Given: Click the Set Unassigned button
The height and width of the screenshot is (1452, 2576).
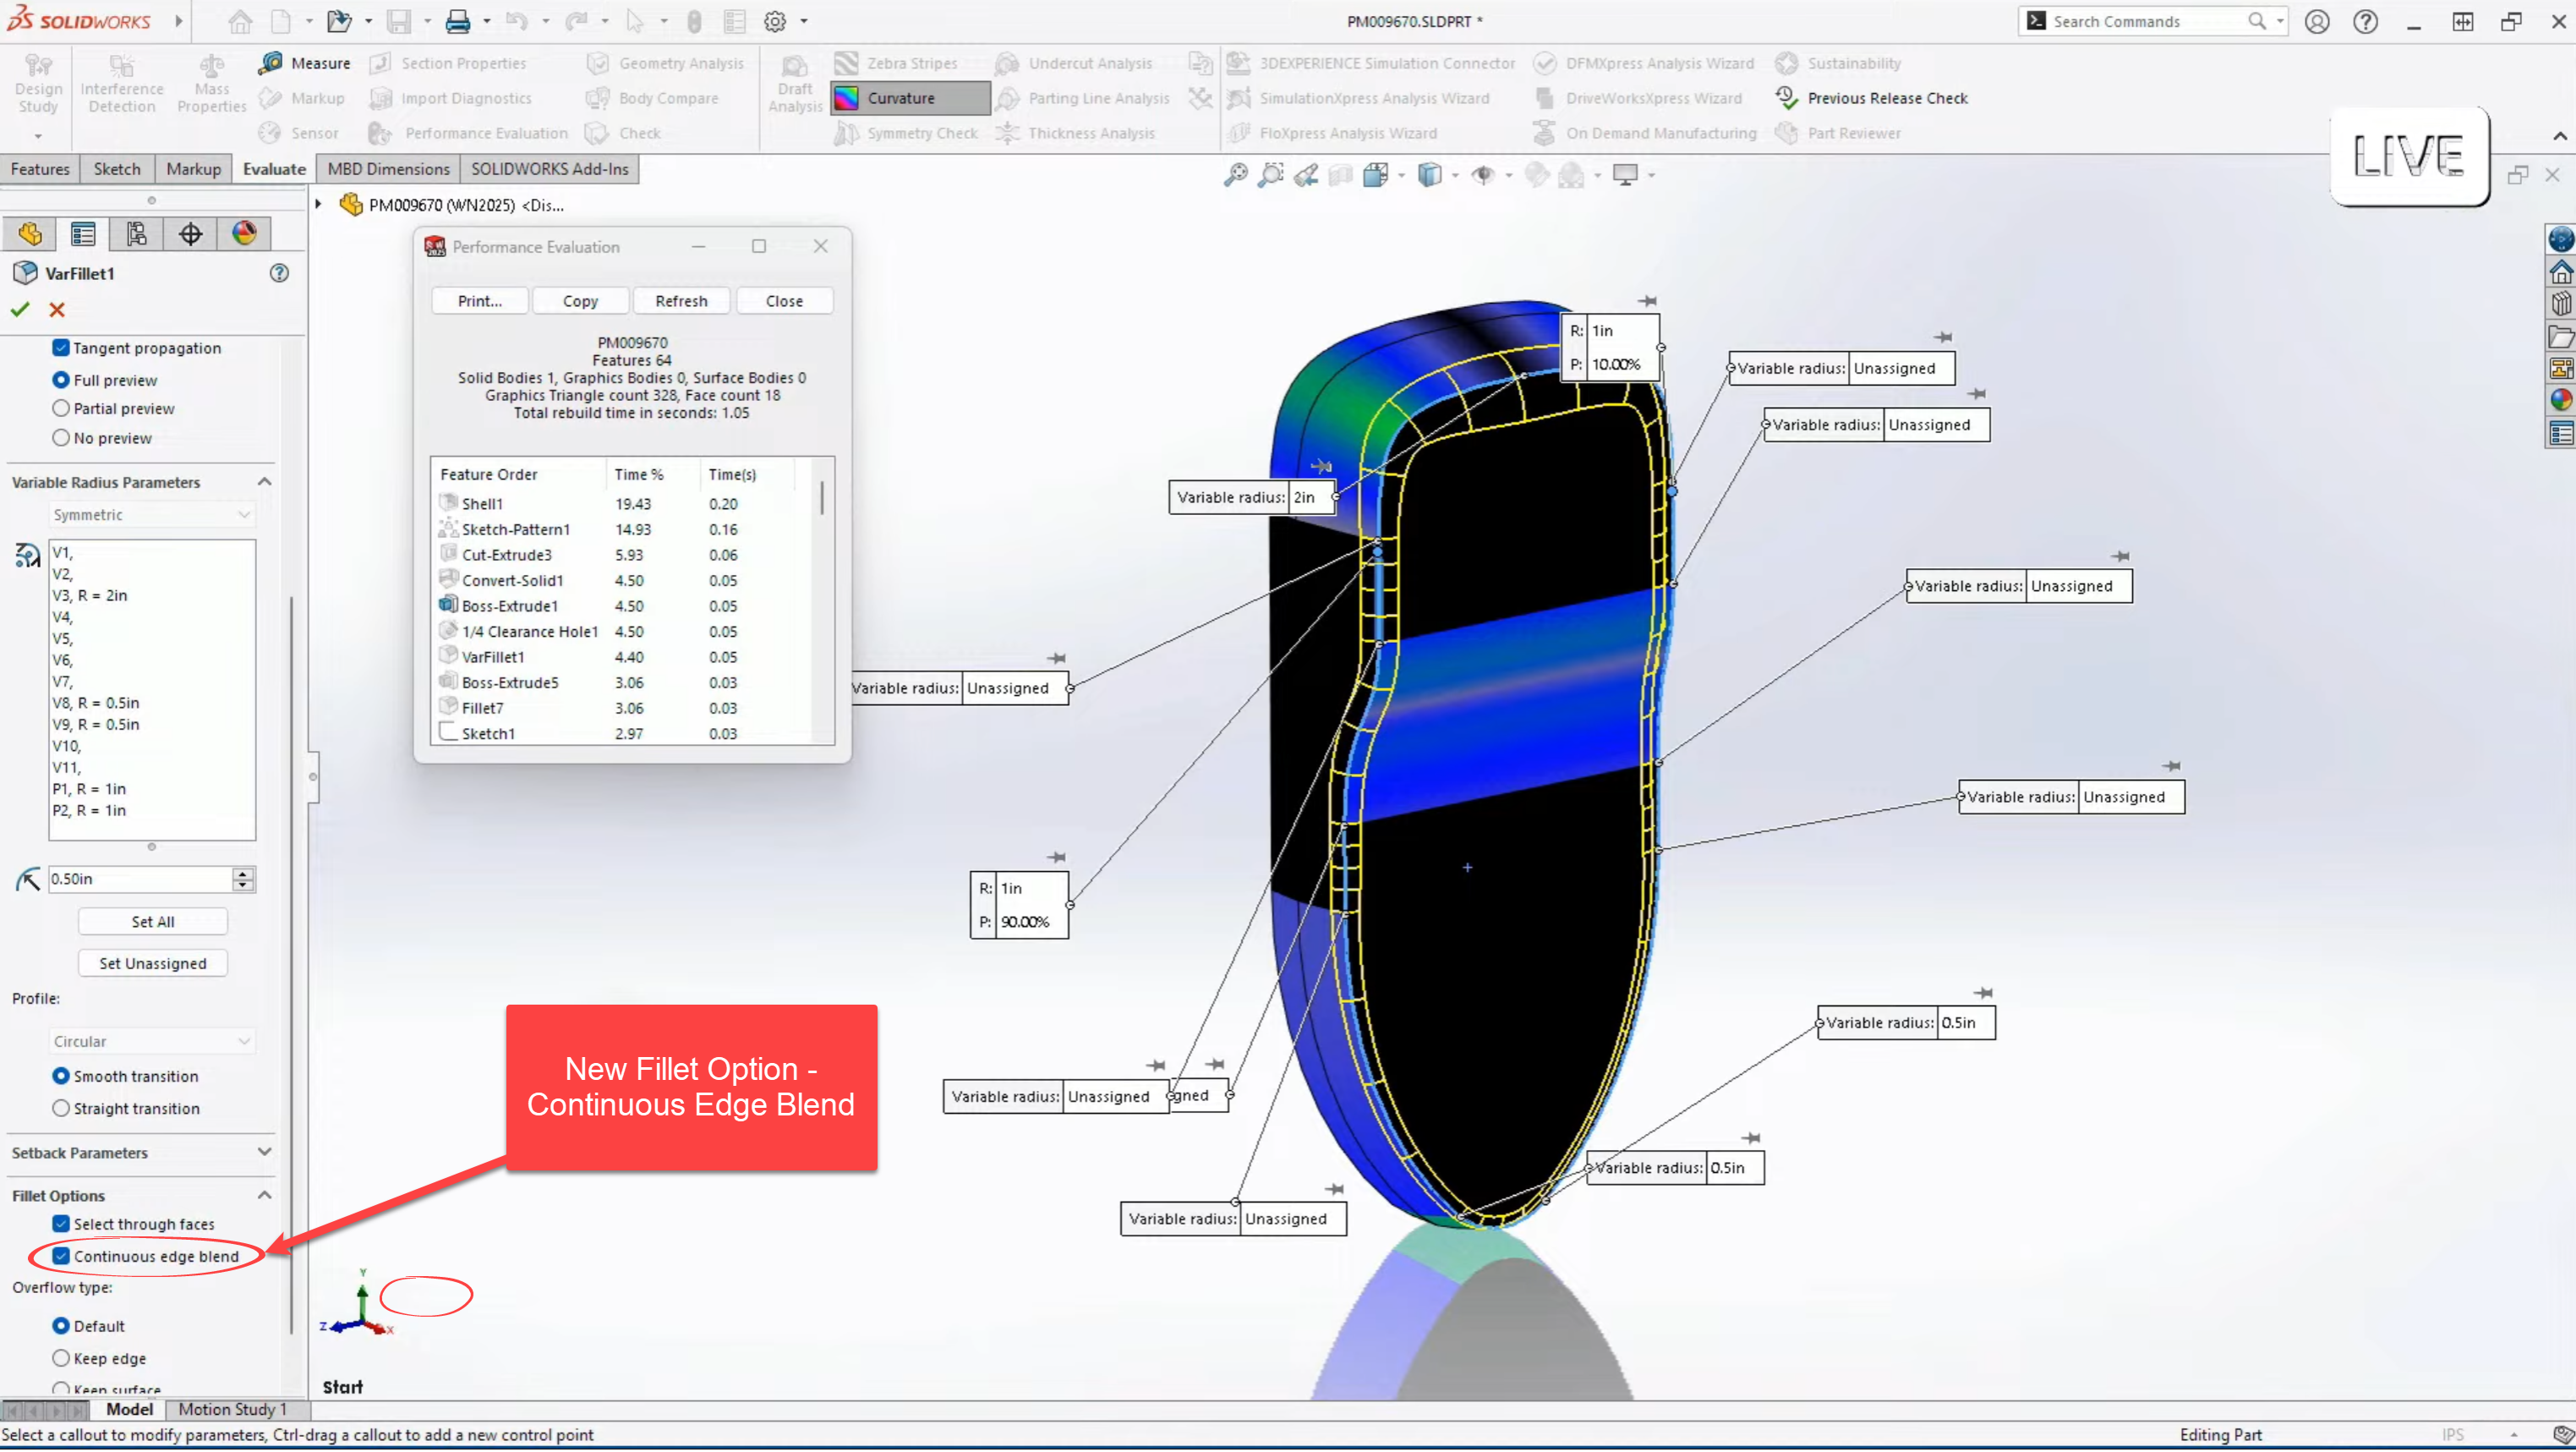Looking at the screenshot, I should (x=152, y=964).
